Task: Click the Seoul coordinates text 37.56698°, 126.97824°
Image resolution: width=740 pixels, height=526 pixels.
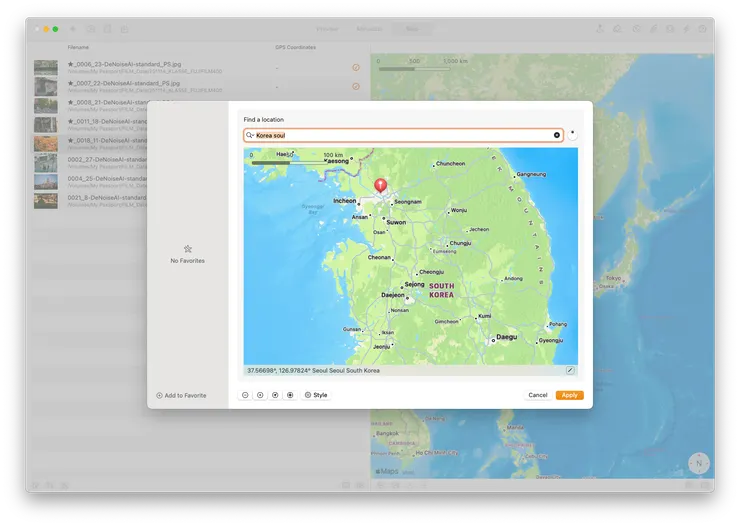Action: pos(279,370)
